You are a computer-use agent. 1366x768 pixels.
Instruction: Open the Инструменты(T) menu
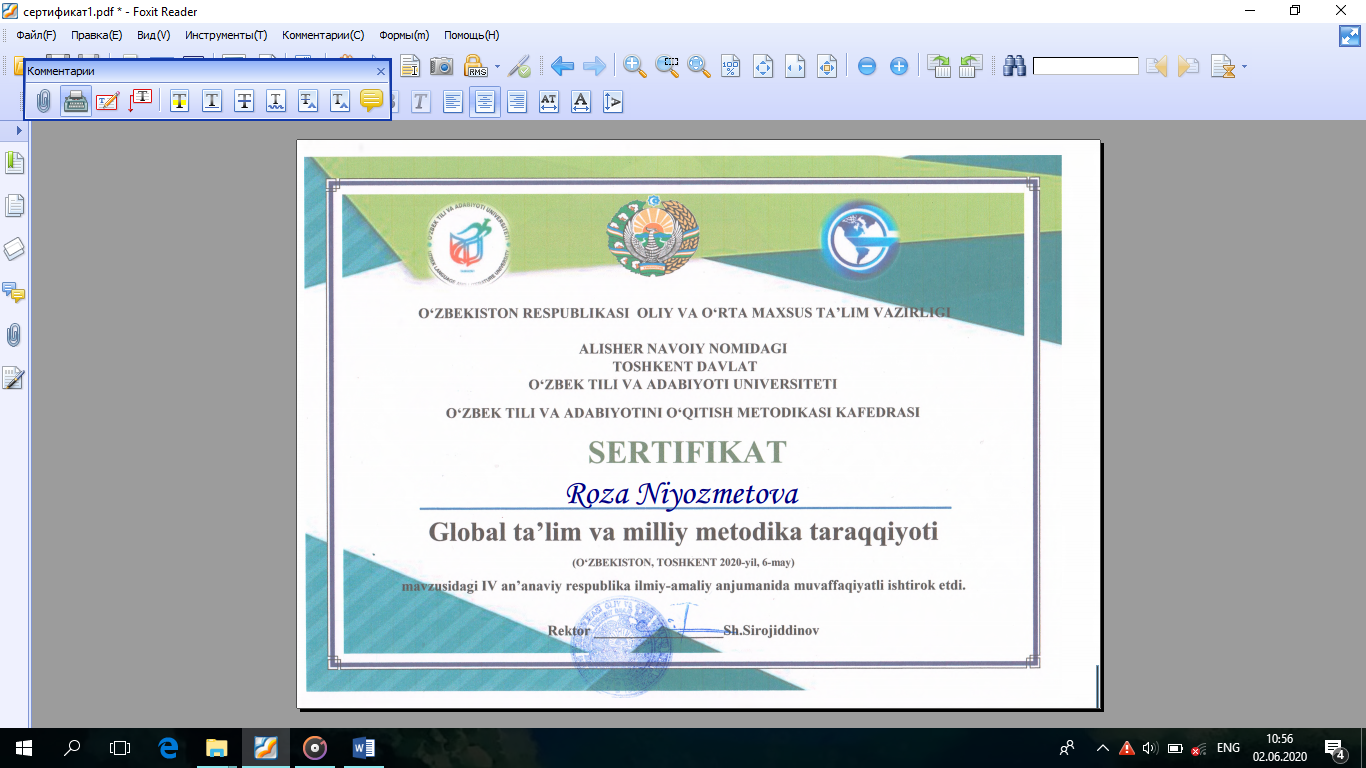coord(226,35)
